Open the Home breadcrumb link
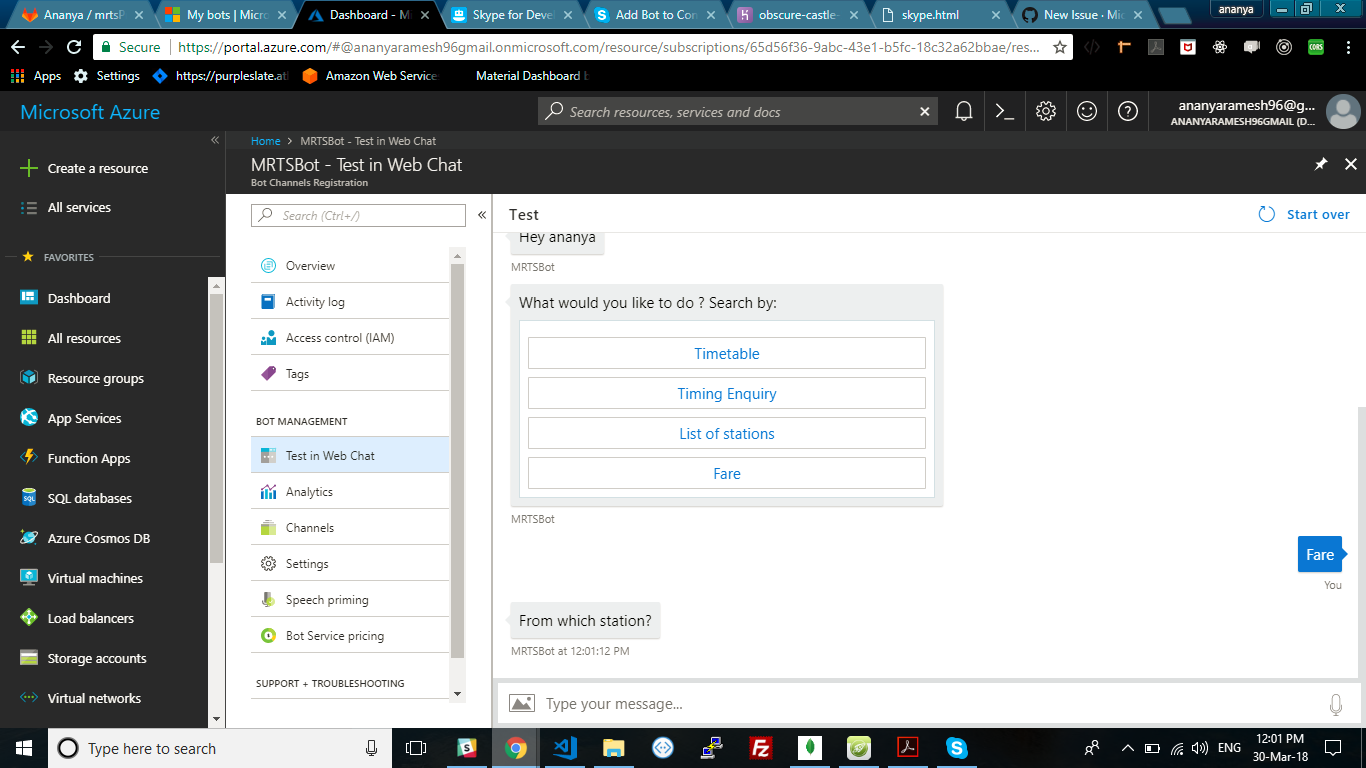This screenshot has height=768, width=1366. point(266,140)
